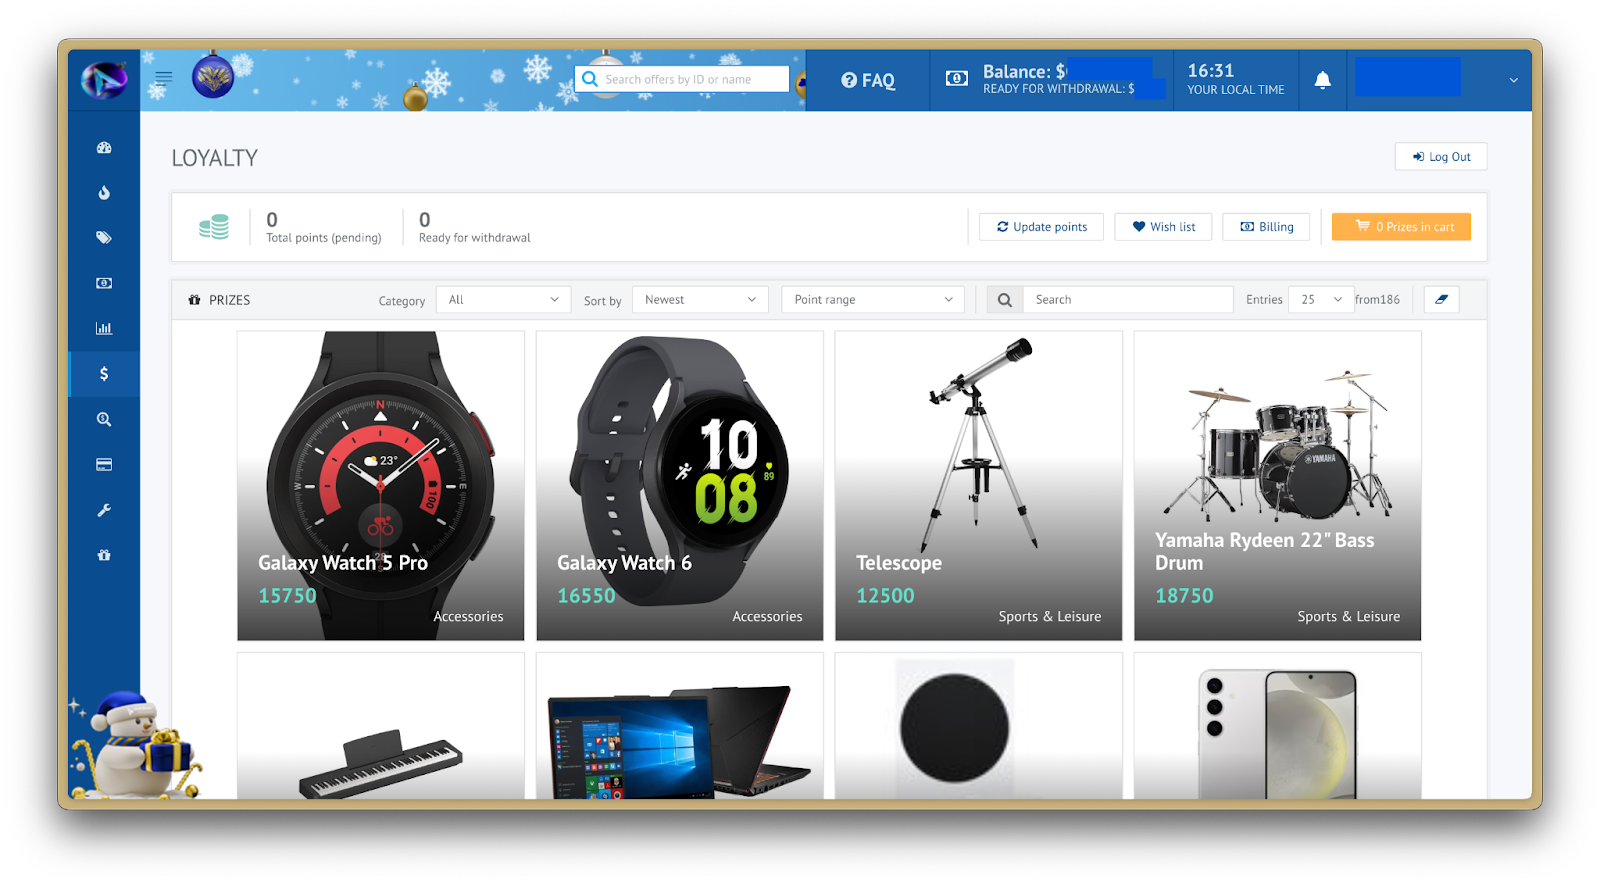Viewport: 1600px width, 886px height.
Task: Open the FAQ page
Action: pos(868,80)
